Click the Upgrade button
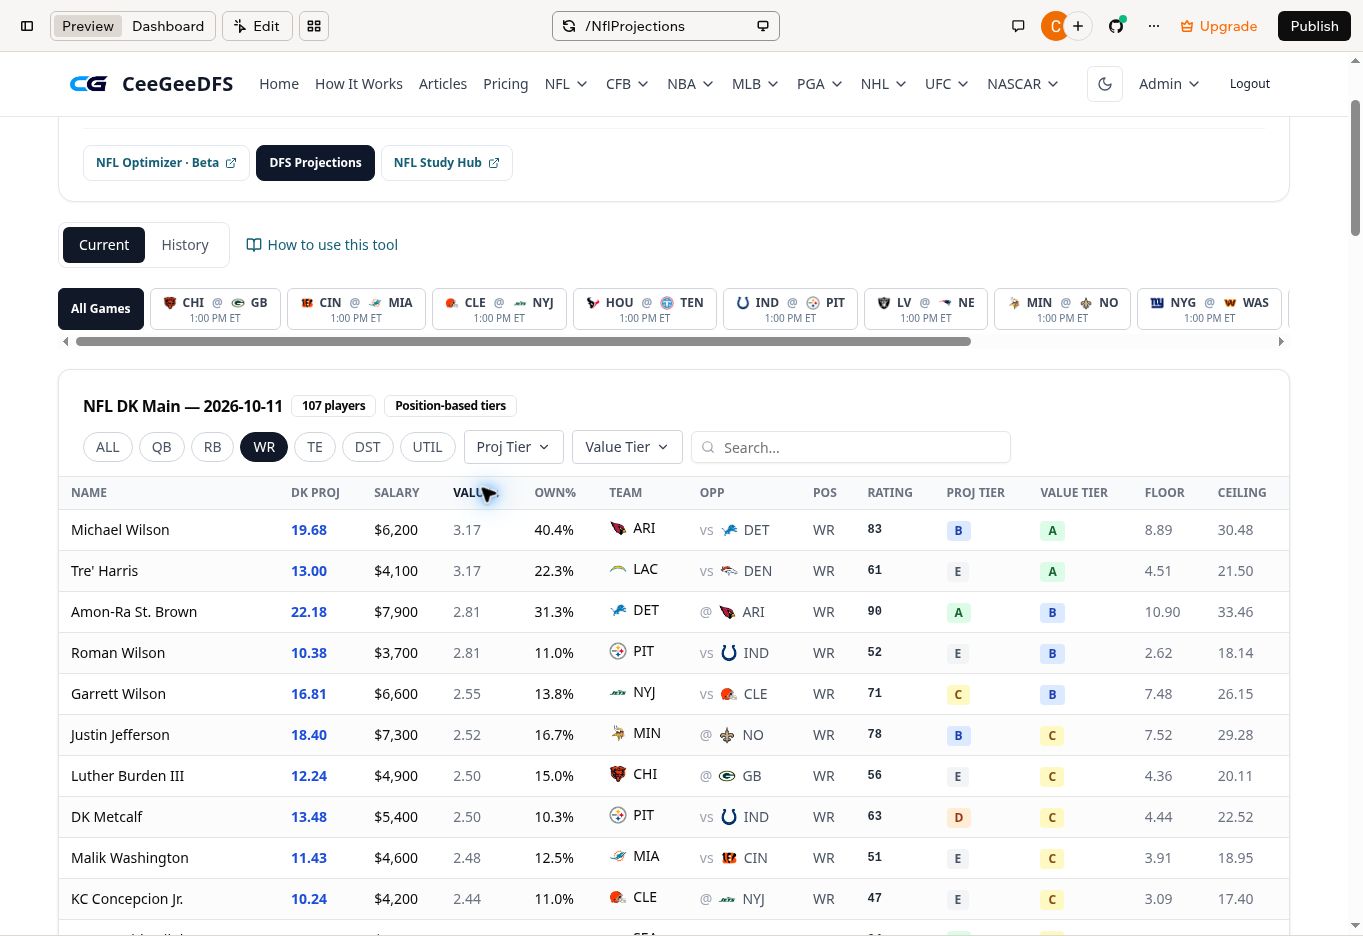 pyautogui.click(x=1219, y=26)
